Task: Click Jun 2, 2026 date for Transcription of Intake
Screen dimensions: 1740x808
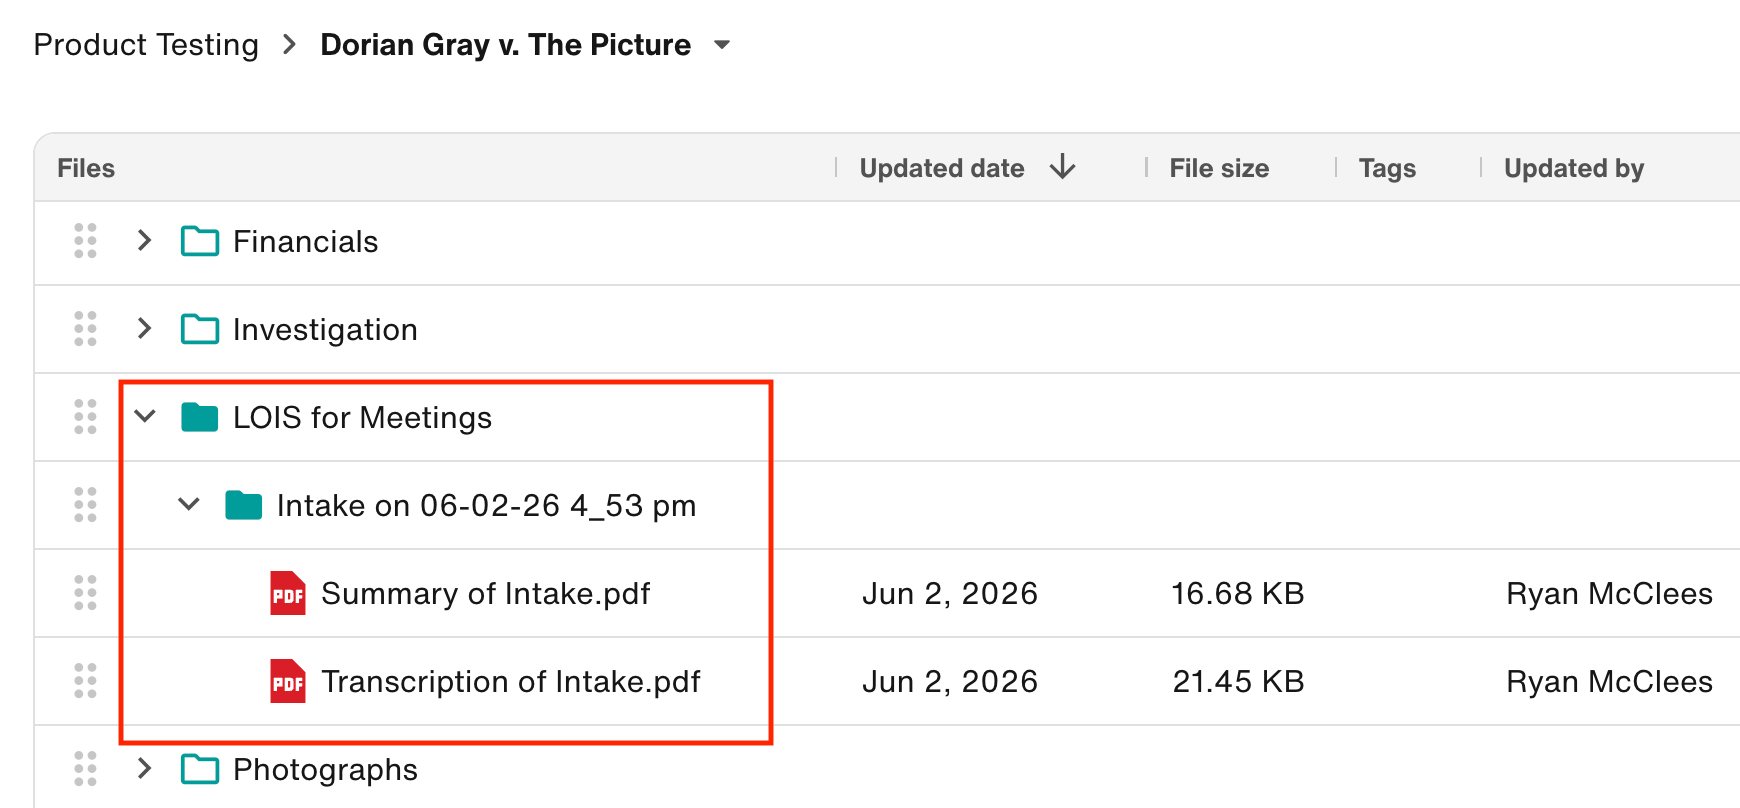Action: tap(950, 682)
